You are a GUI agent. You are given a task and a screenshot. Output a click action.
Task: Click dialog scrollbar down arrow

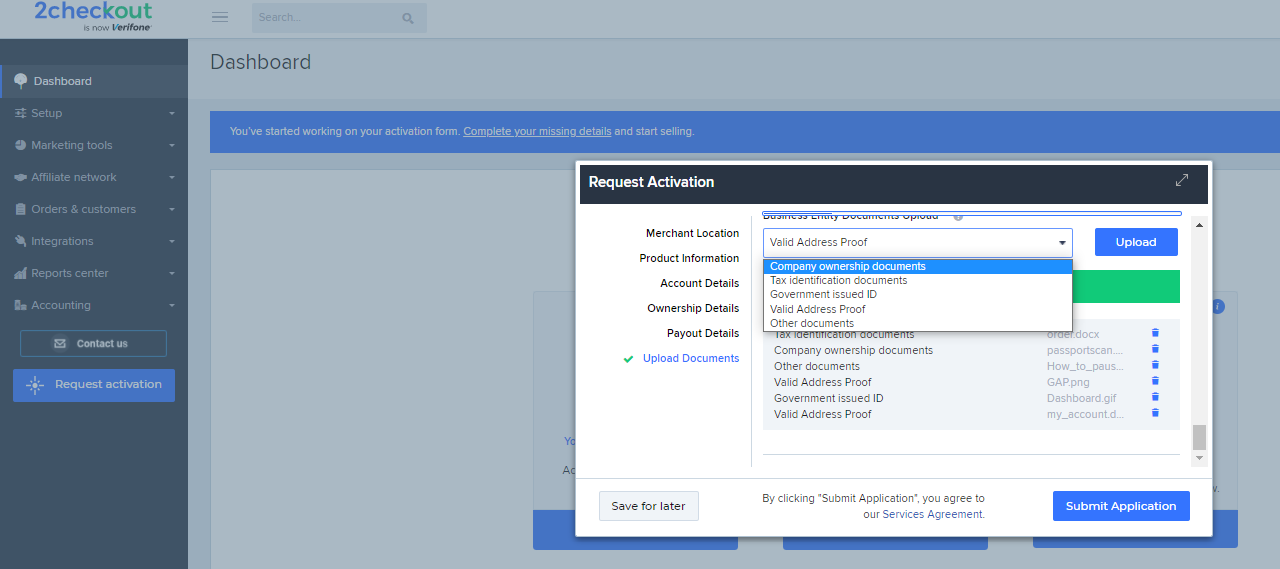[x=1199, y=458]
